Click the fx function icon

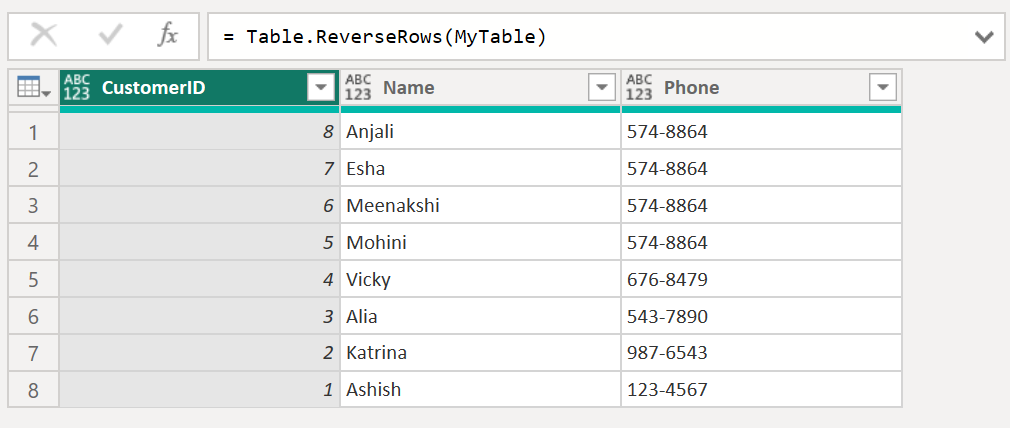pyautogui.click(x=168, y=36)
